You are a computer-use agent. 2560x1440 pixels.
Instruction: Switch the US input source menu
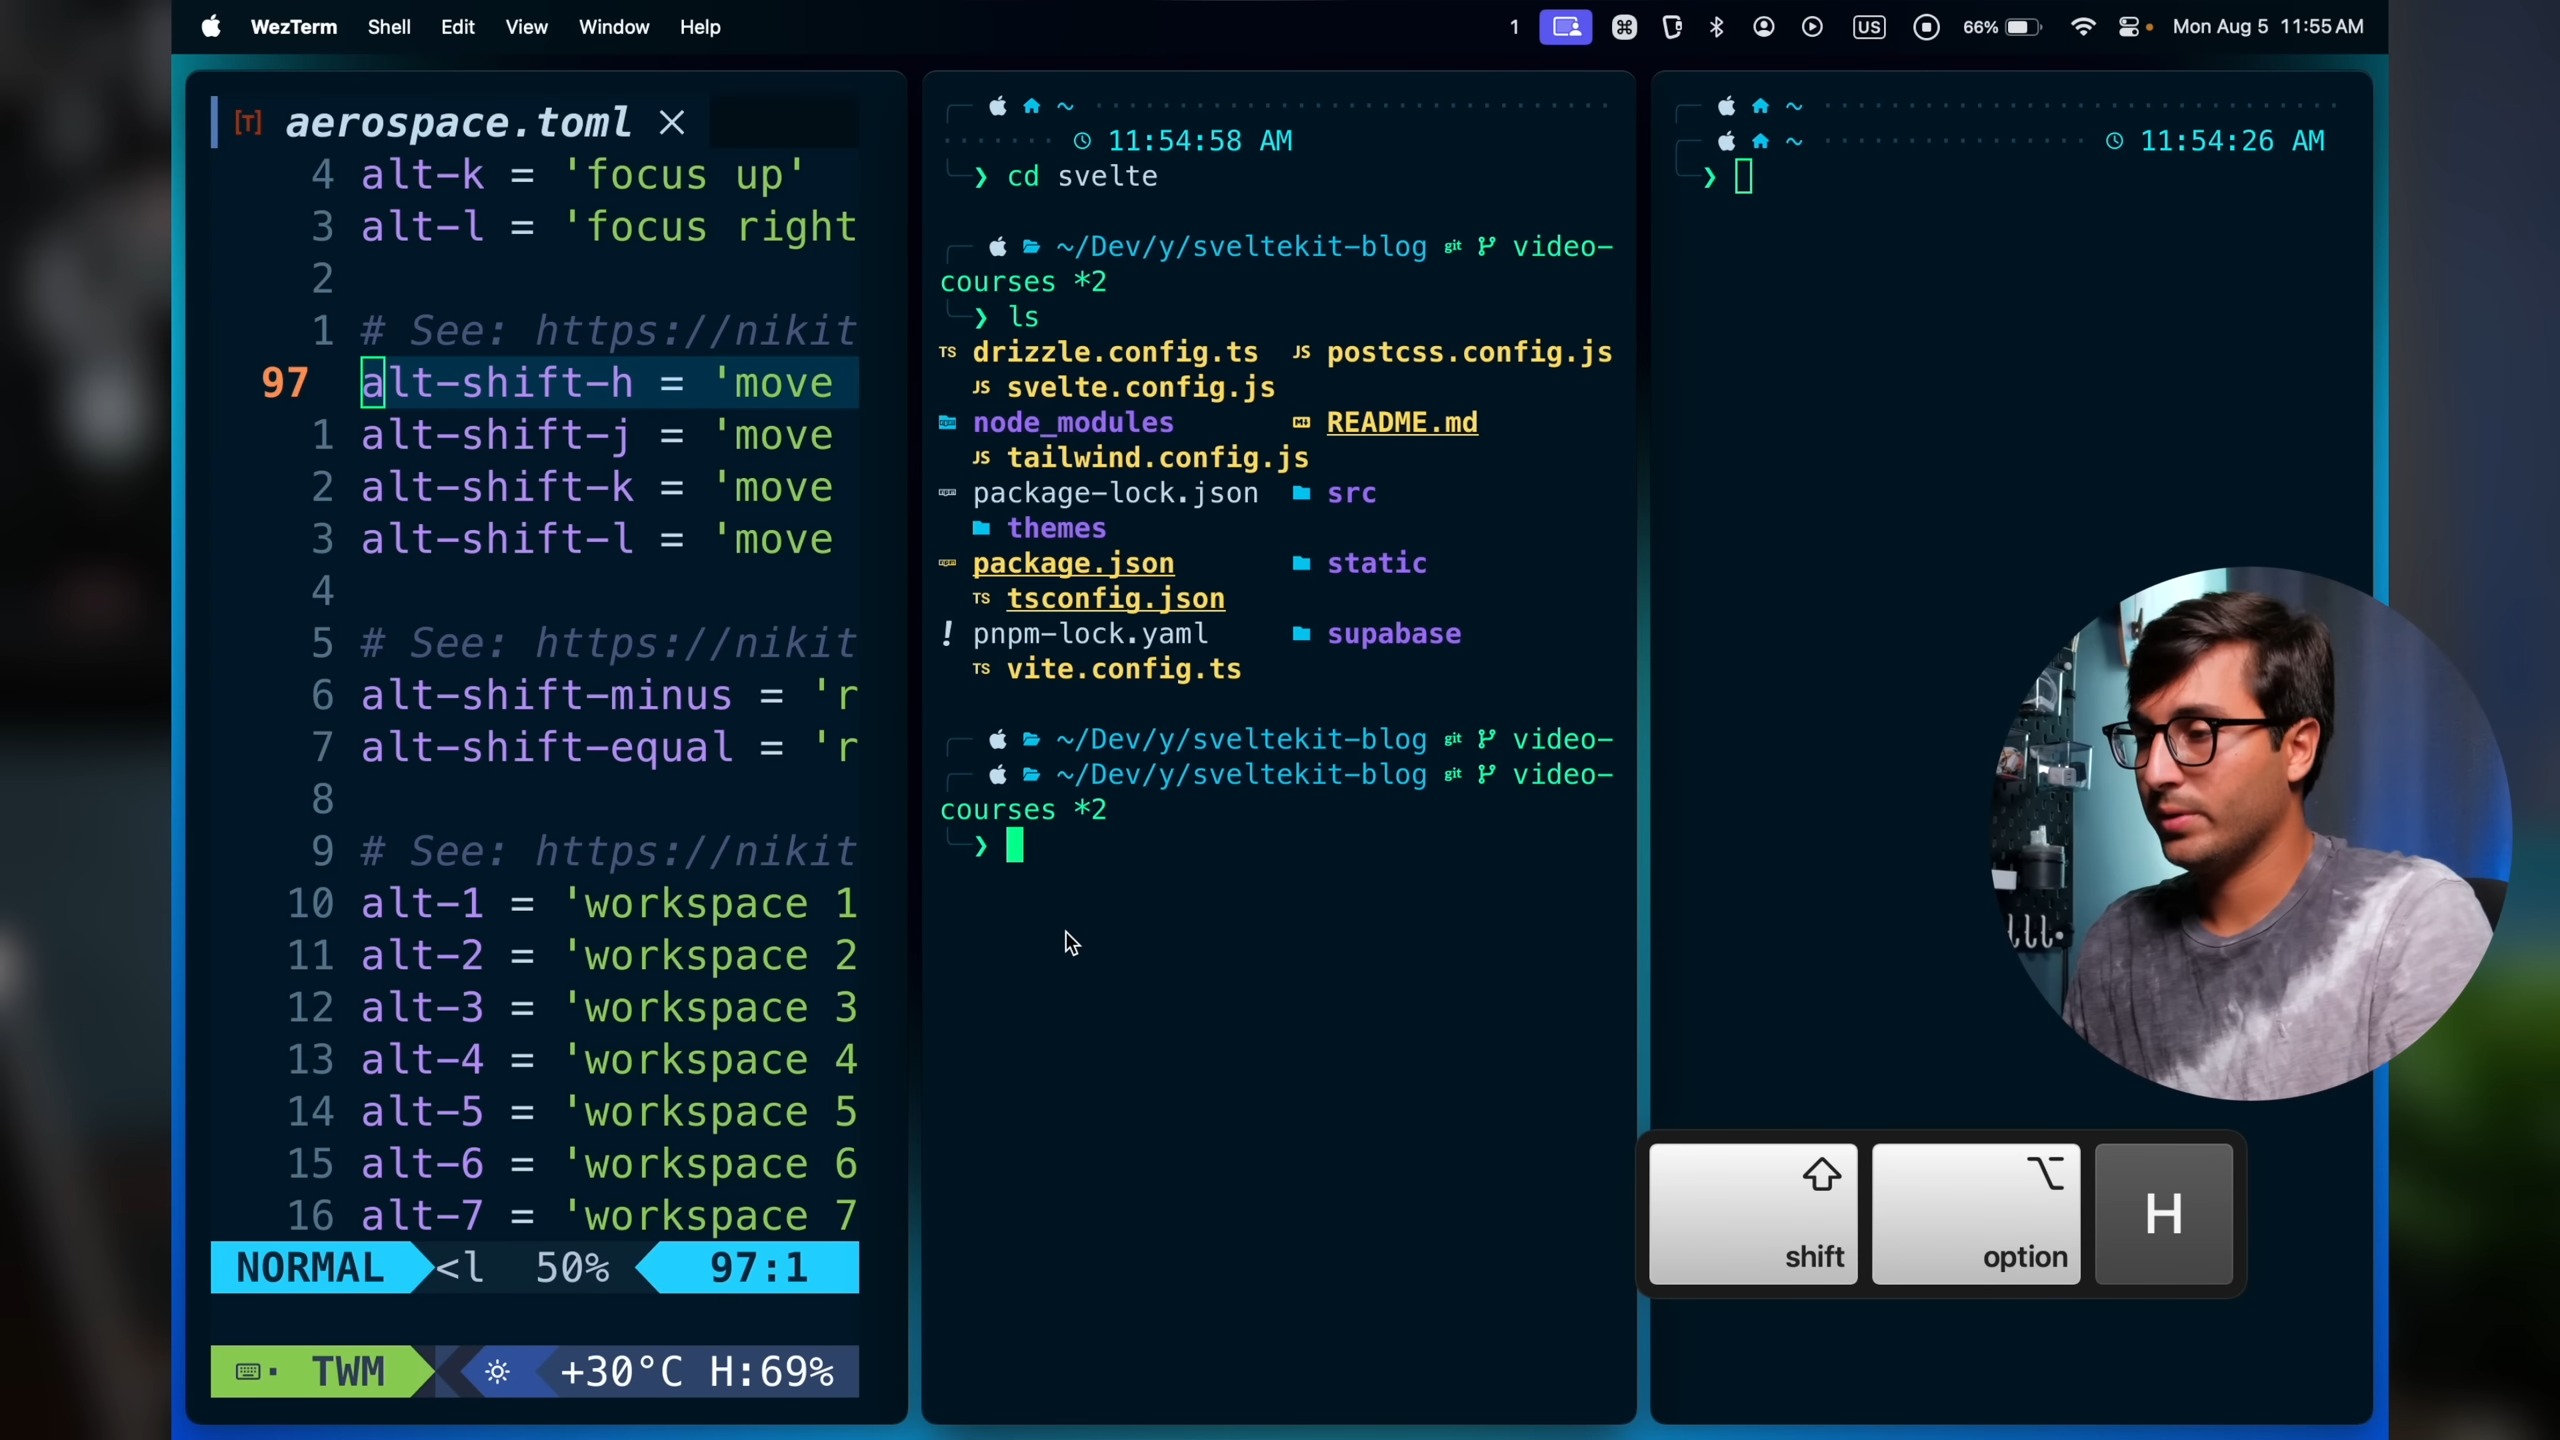point(1868,27)
